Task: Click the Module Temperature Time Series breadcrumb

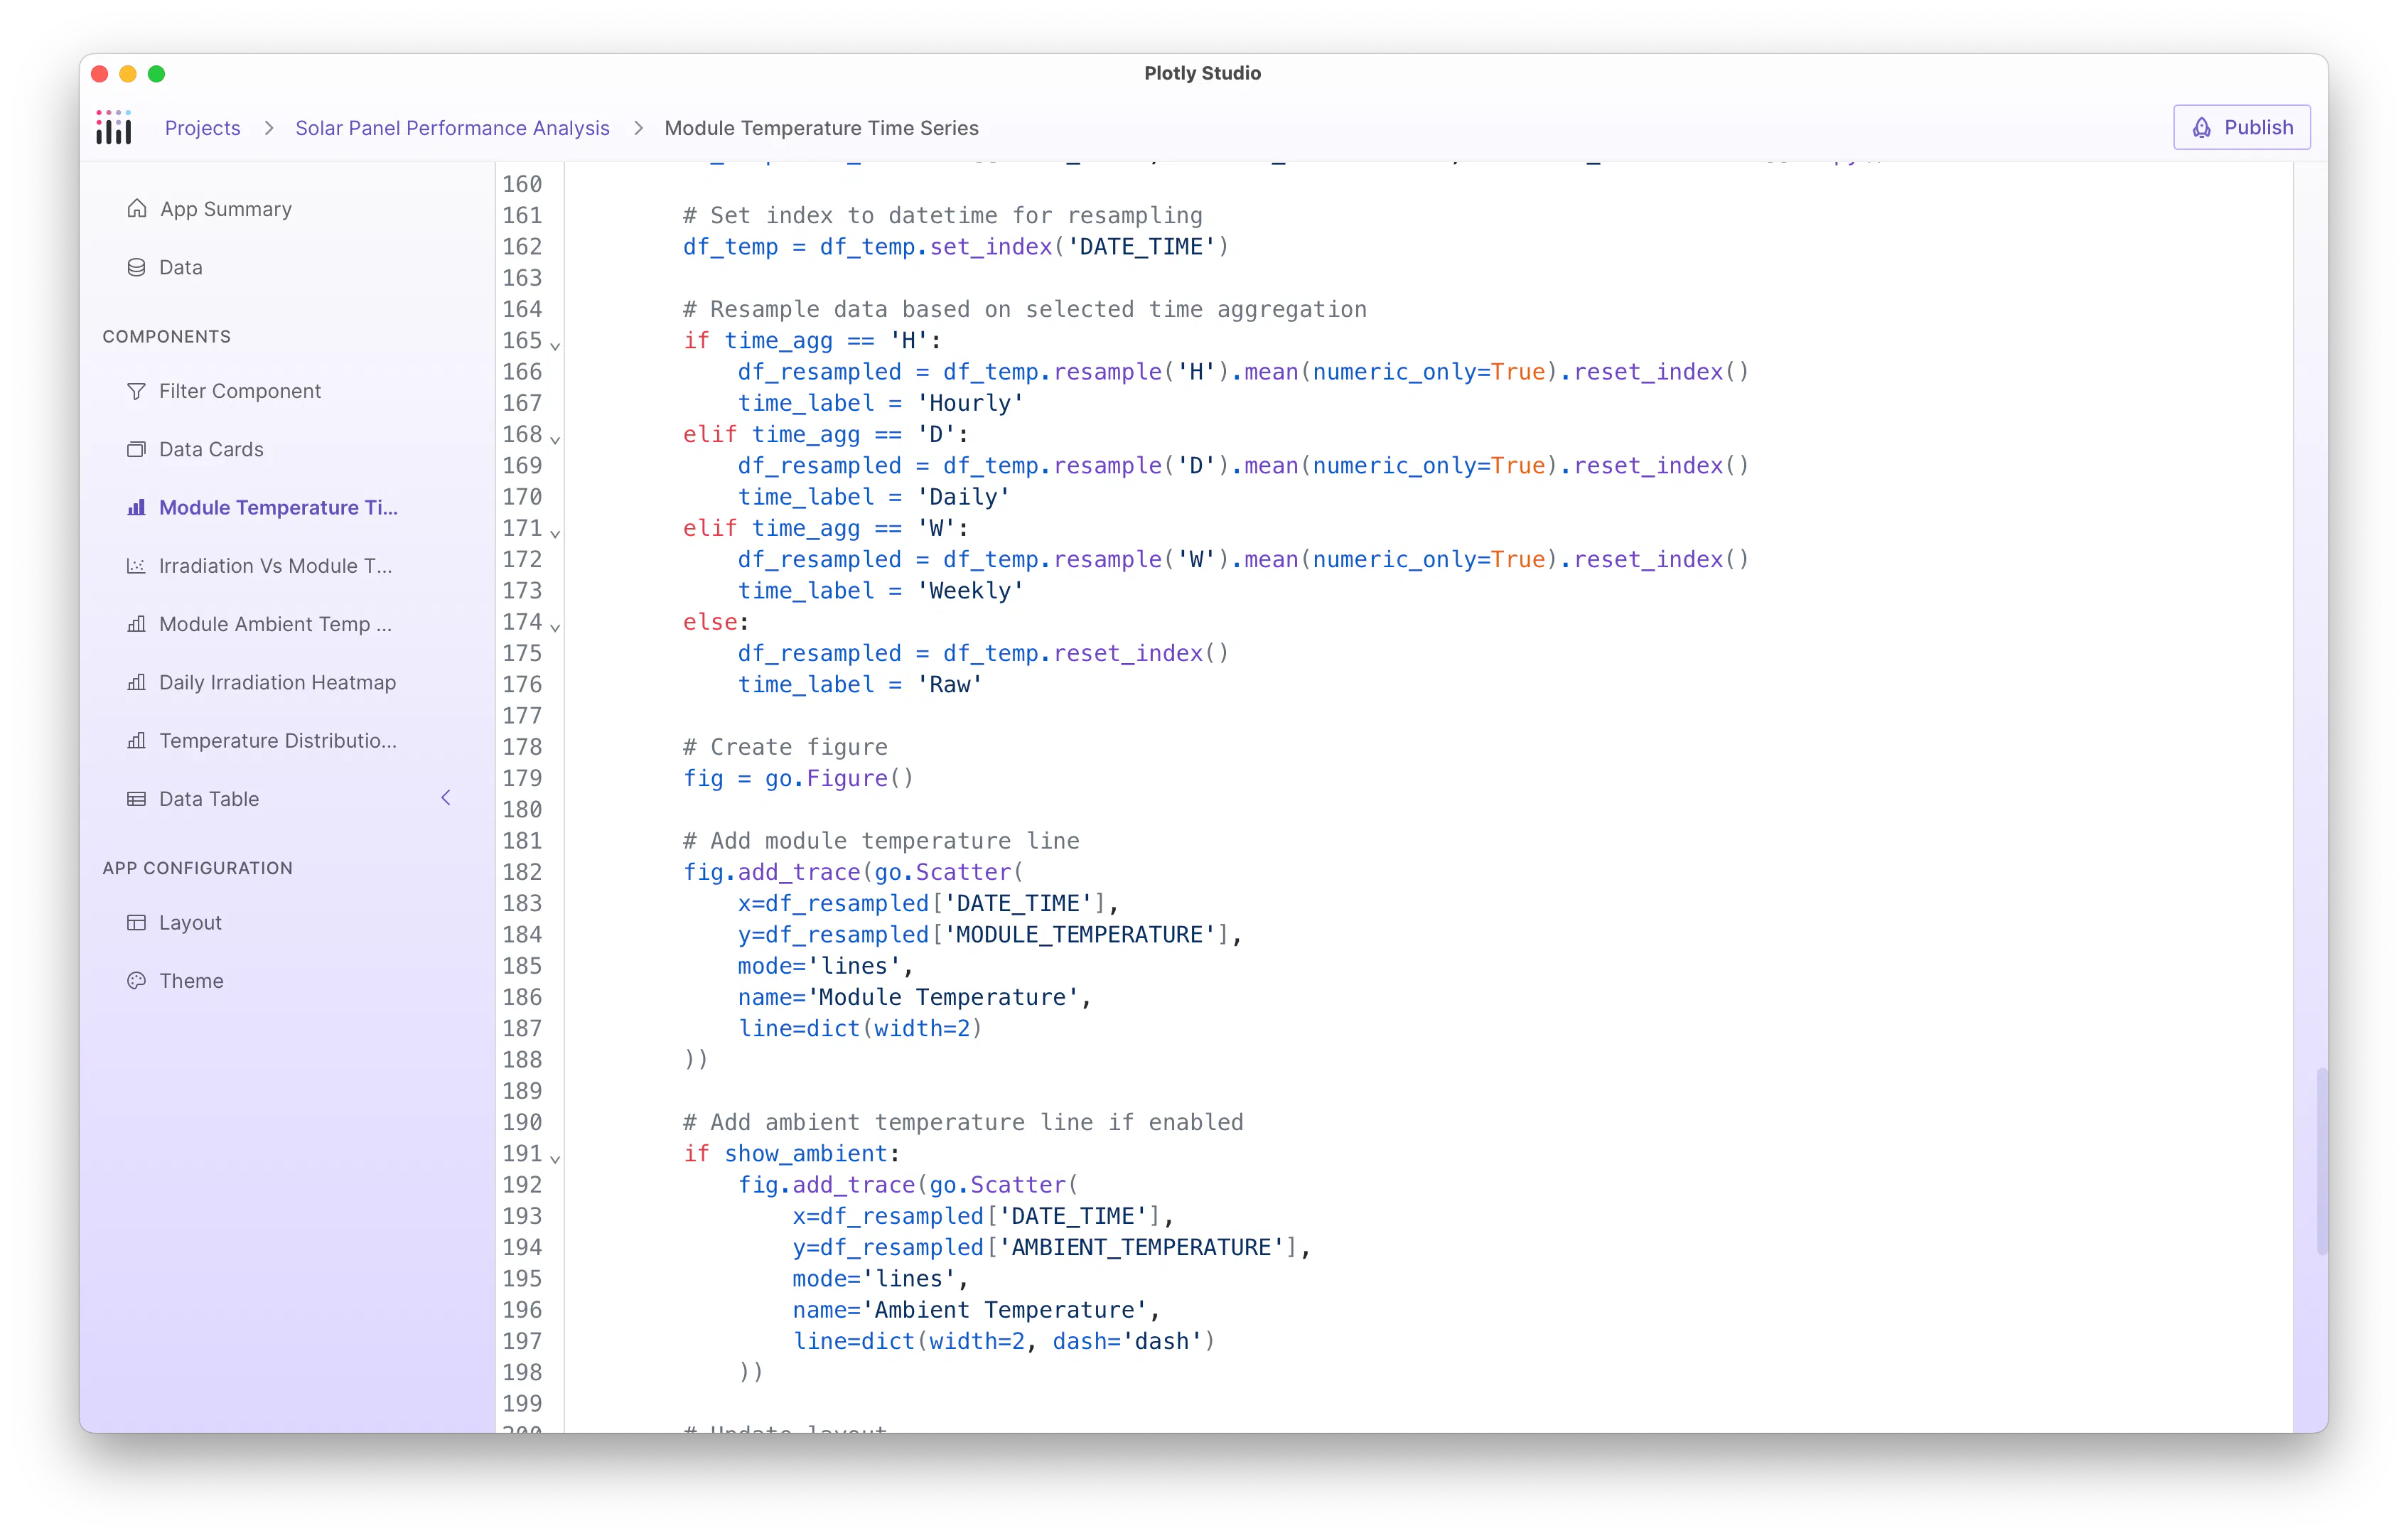Action: pyautogui.click(x=821, y=128)
